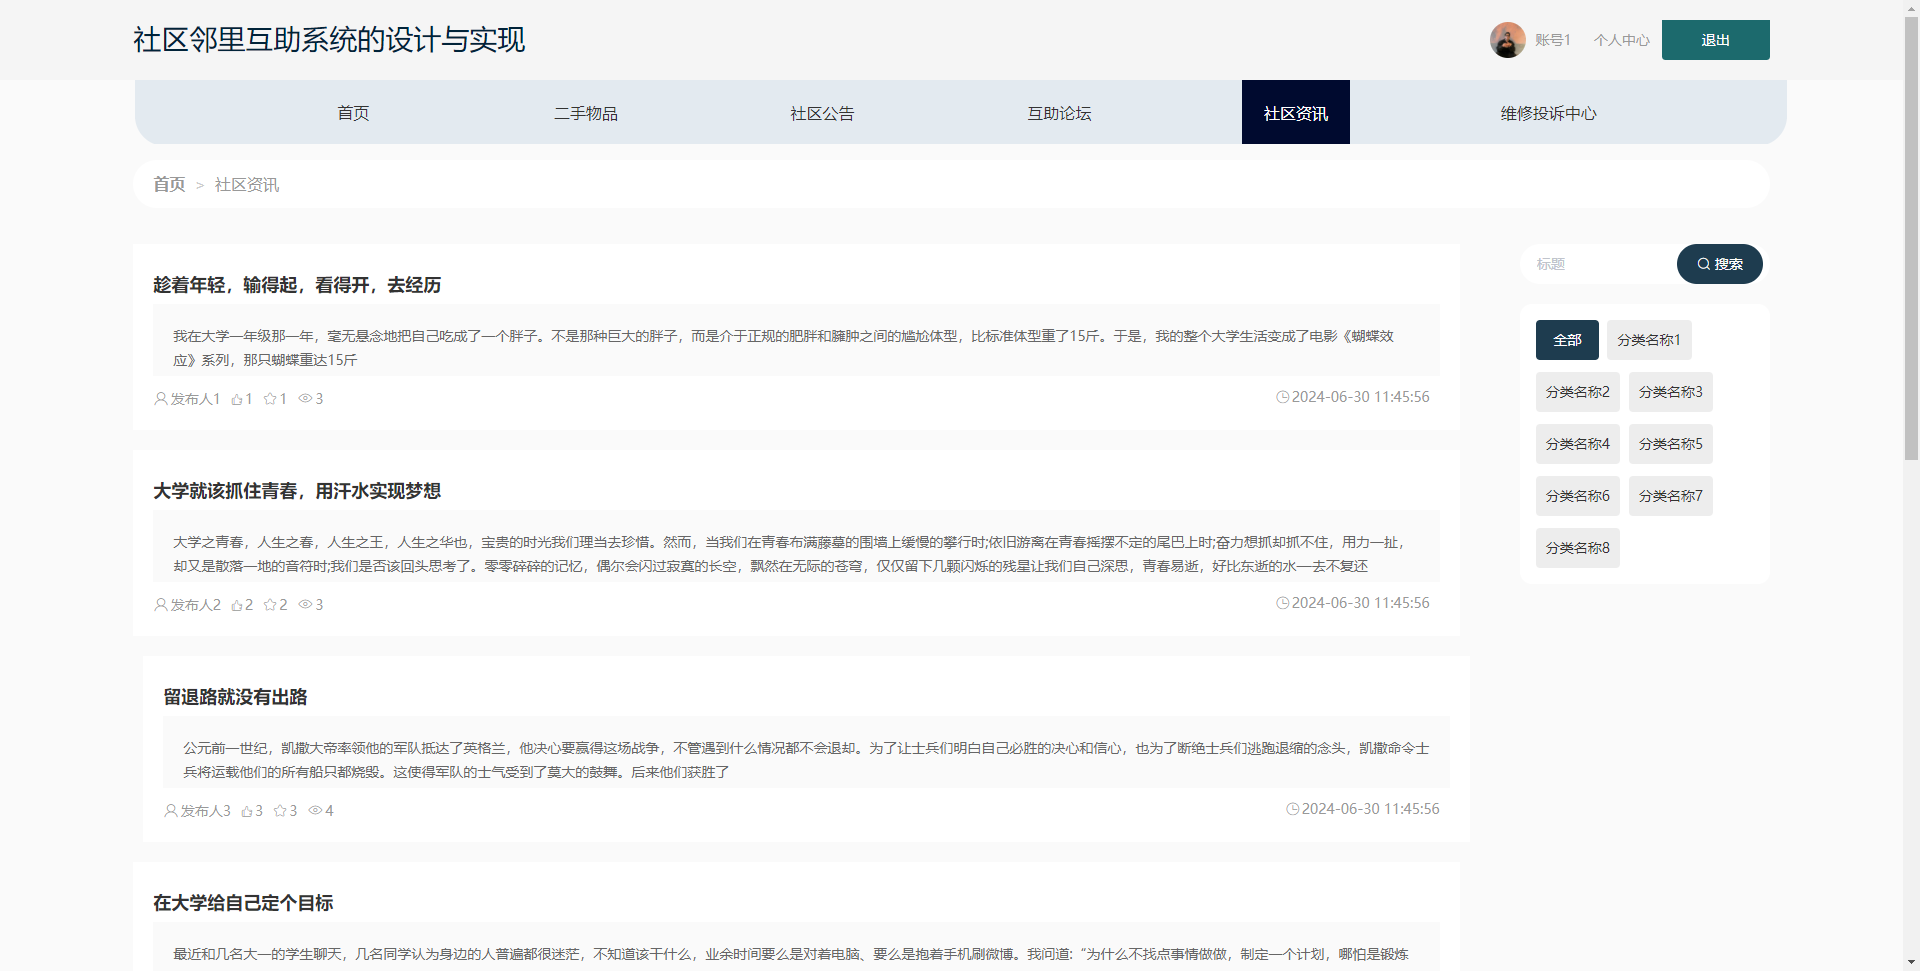
Task: Click the star icon in 发布人2's post
Action: (270, 605)
